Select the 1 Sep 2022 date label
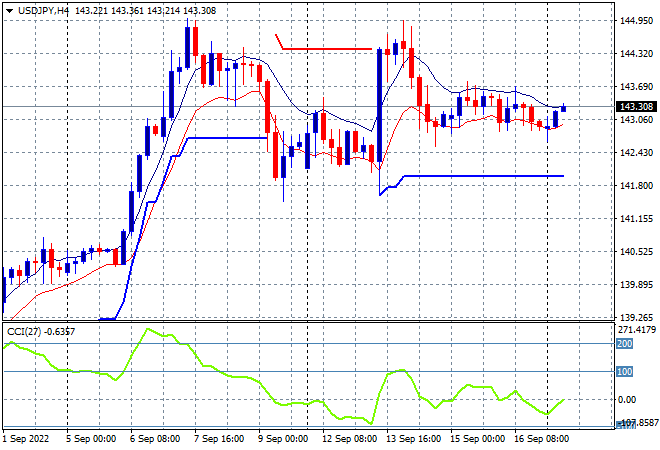This screenshot has width=660, height=450. tap(26, 439)
